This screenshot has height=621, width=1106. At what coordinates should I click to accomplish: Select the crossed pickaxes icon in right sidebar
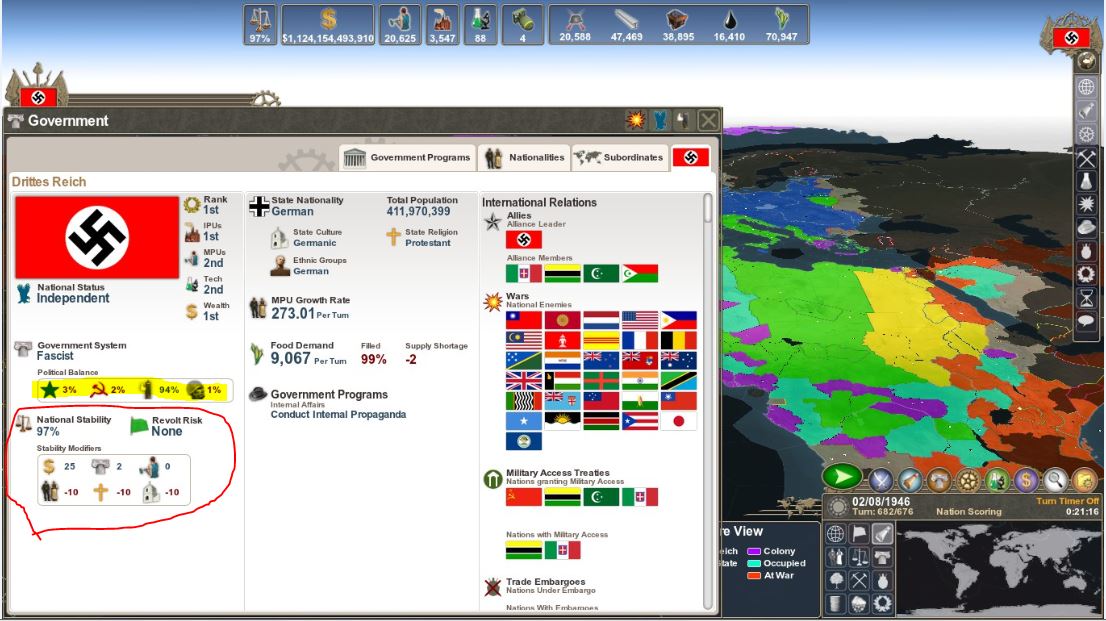coord(1086,158)
